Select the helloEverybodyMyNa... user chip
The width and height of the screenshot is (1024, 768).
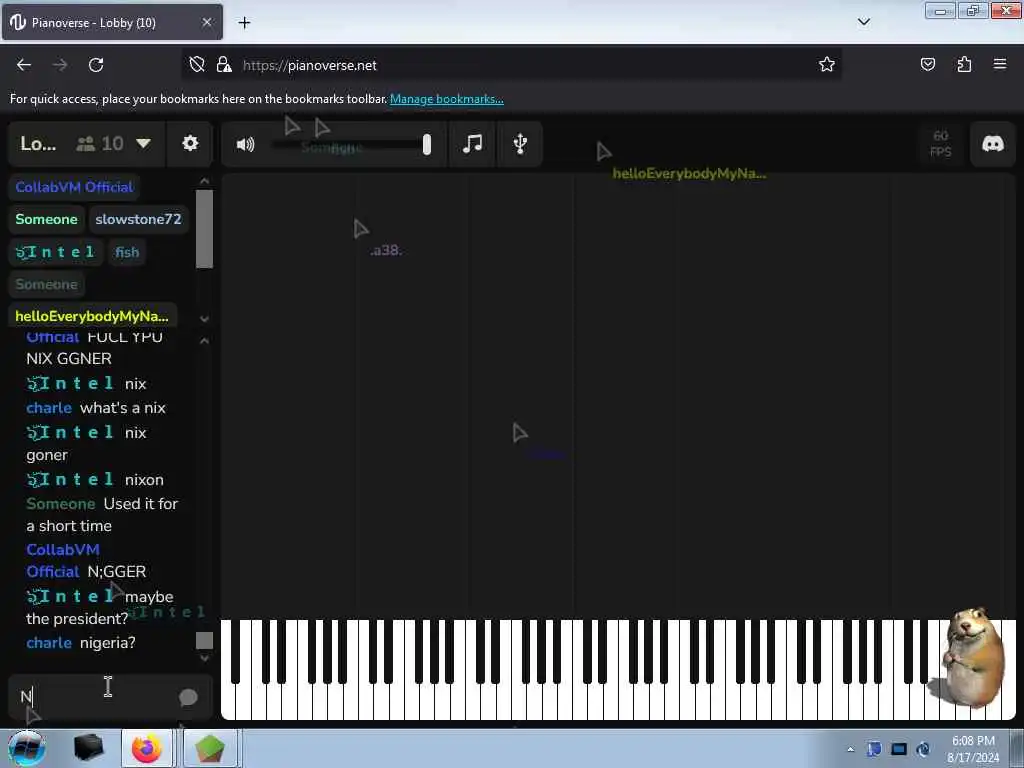point(92,316)
